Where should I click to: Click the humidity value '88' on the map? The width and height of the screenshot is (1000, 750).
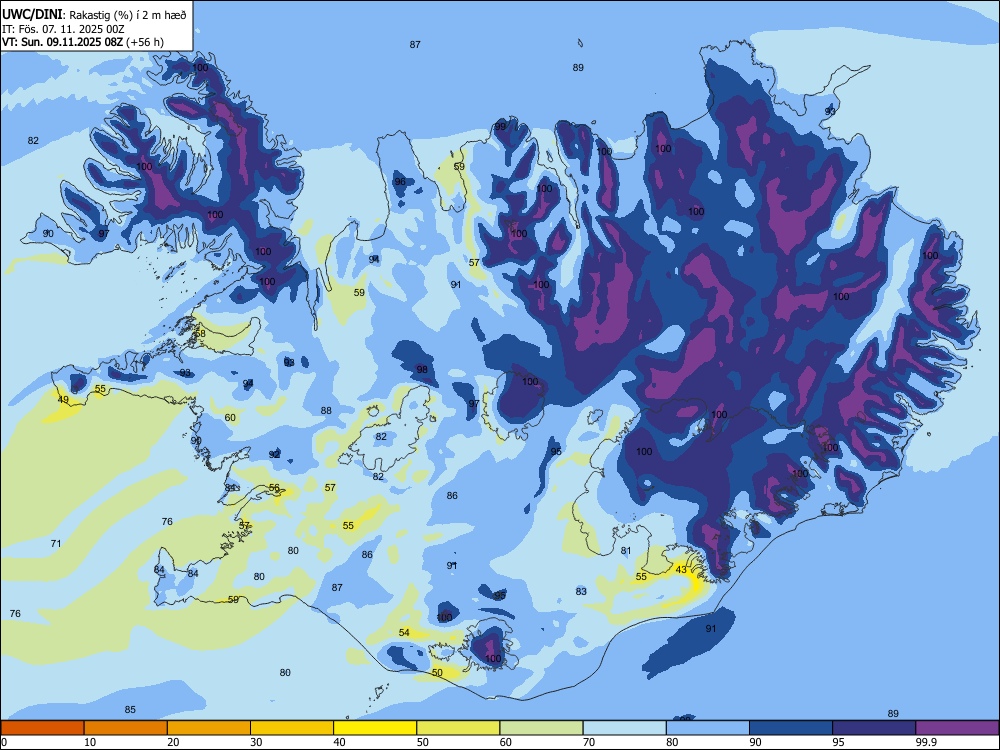[326, 411]
